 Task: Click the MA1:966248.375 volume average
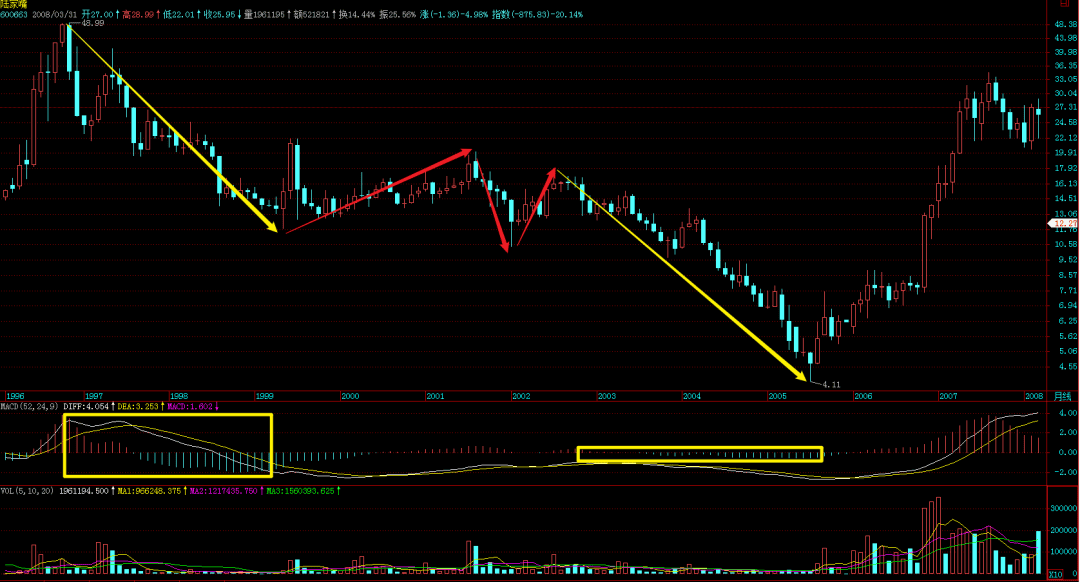[149, 491]
